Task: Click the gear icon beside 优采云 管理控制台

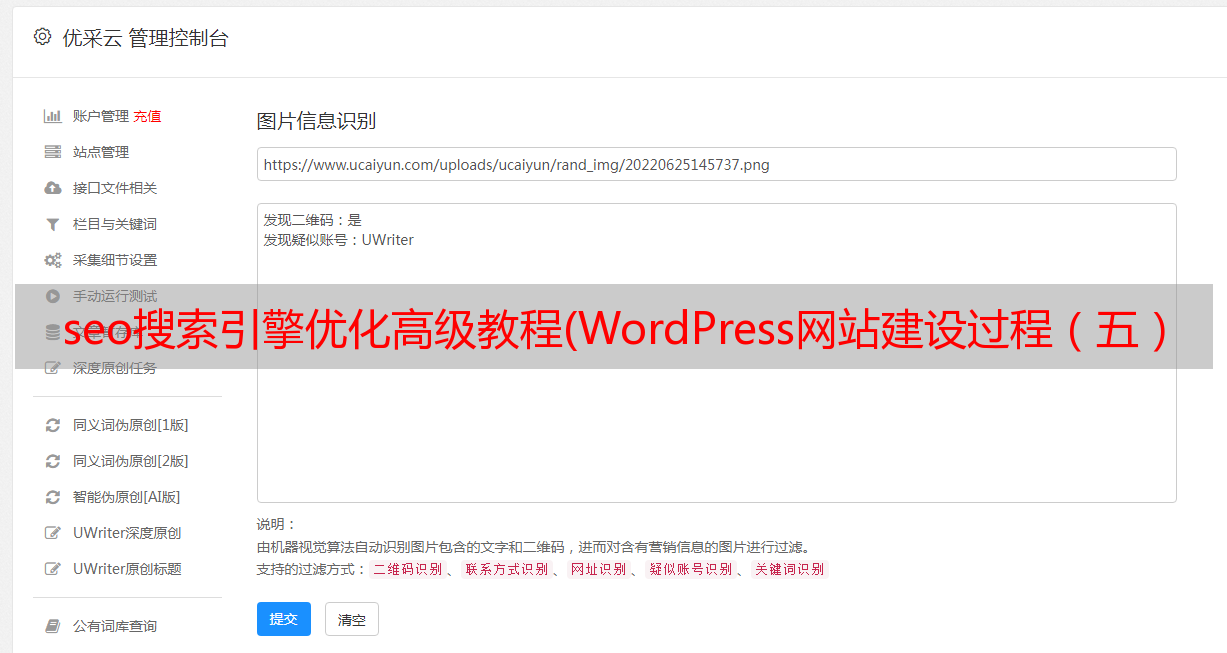Action: tap(42, 37)
